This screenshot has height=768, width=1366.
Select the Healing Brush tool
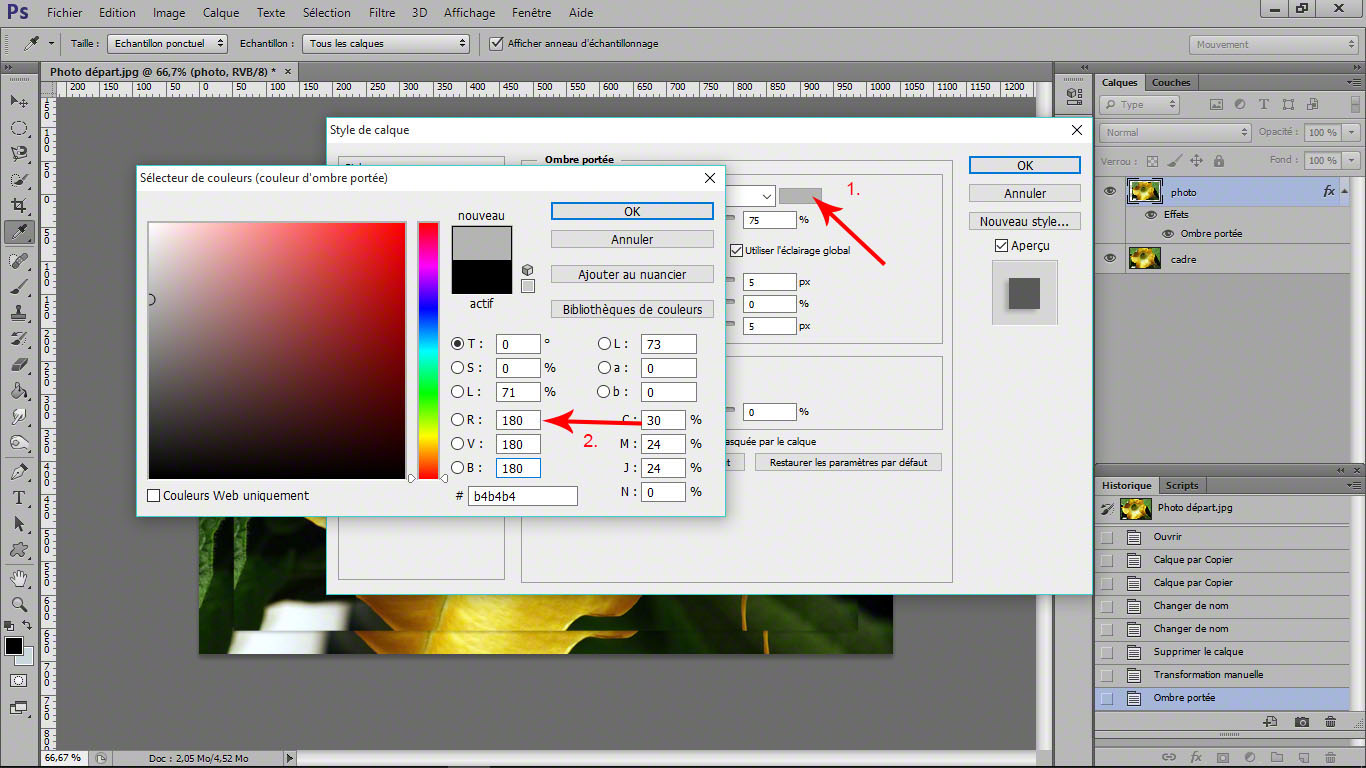coord(19,260)
